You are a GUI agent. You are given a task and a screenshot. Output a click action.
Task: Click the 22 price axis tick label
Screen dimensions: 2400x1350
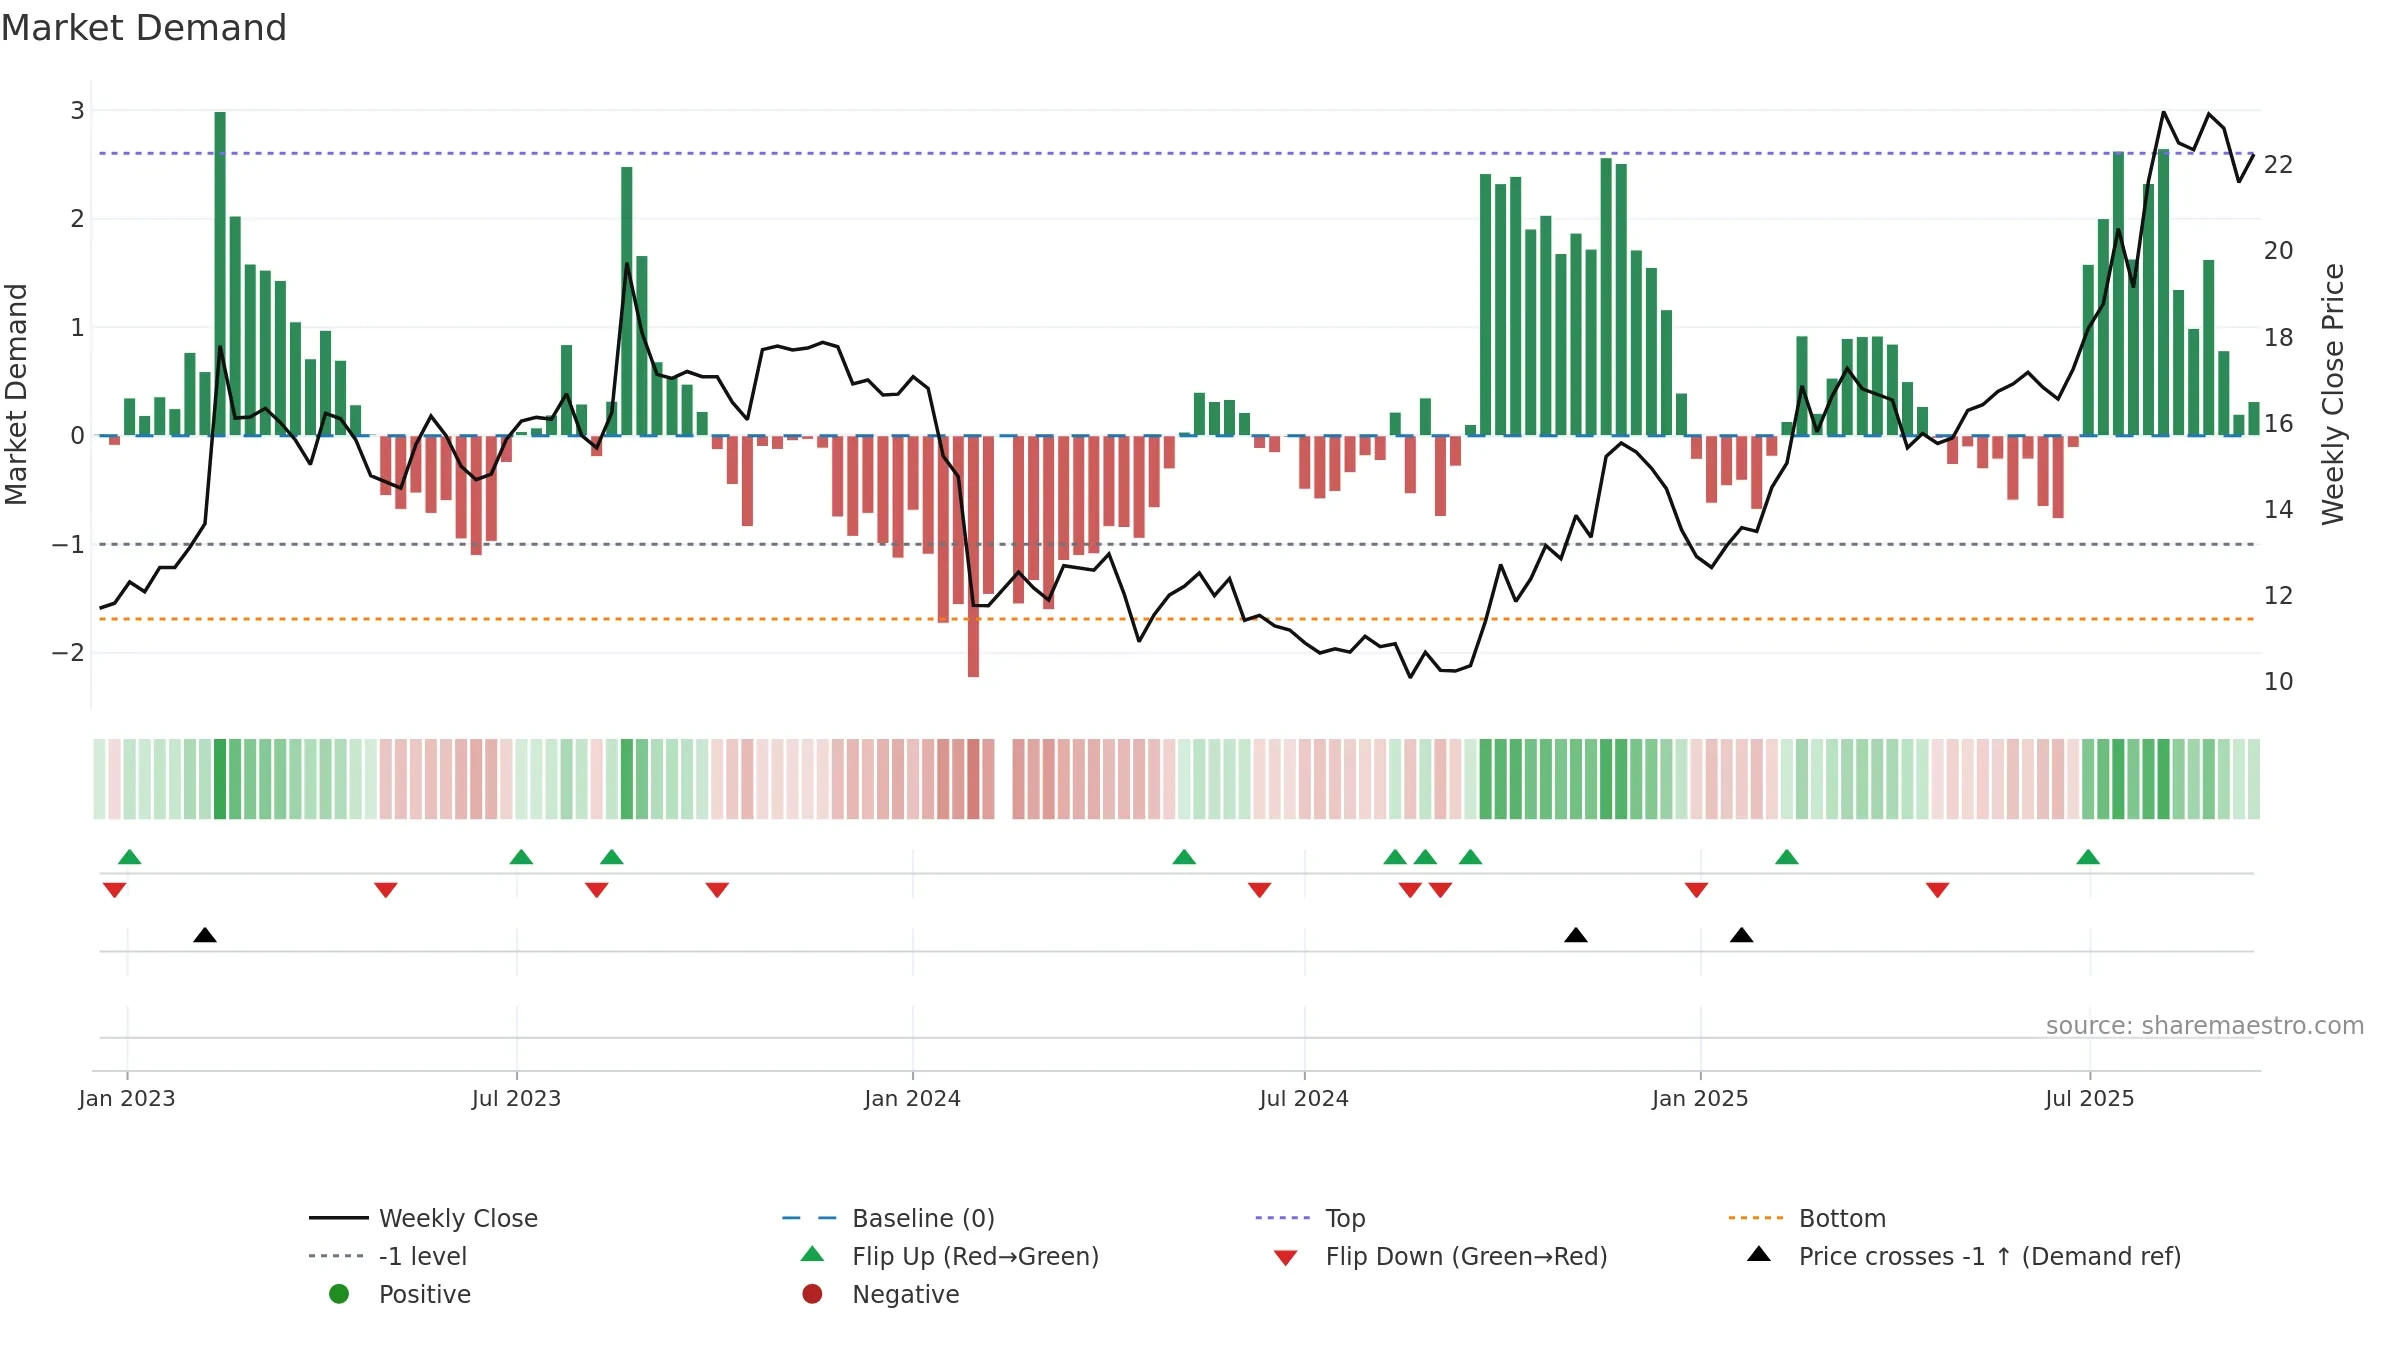(2279, 165)
